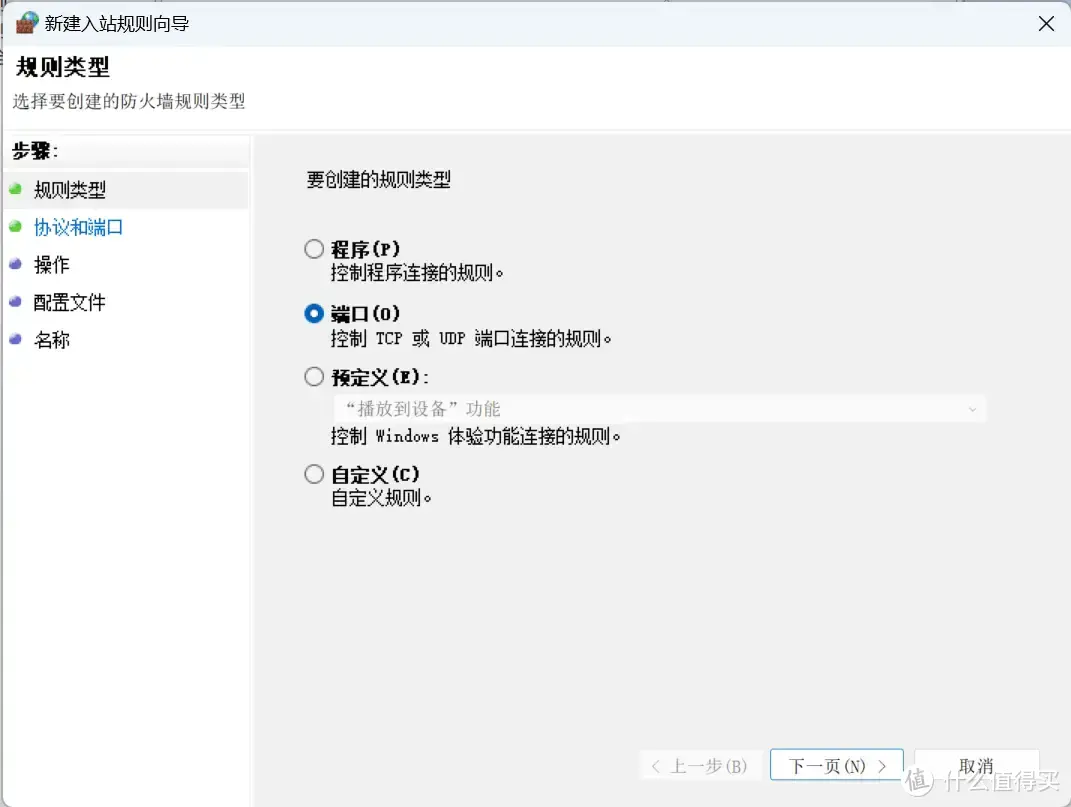Image resolution: width=1071 pixels, height=807 pixels.
Task: Click the purple bullet beside 配置文件
Action: [x=16, y=301]
